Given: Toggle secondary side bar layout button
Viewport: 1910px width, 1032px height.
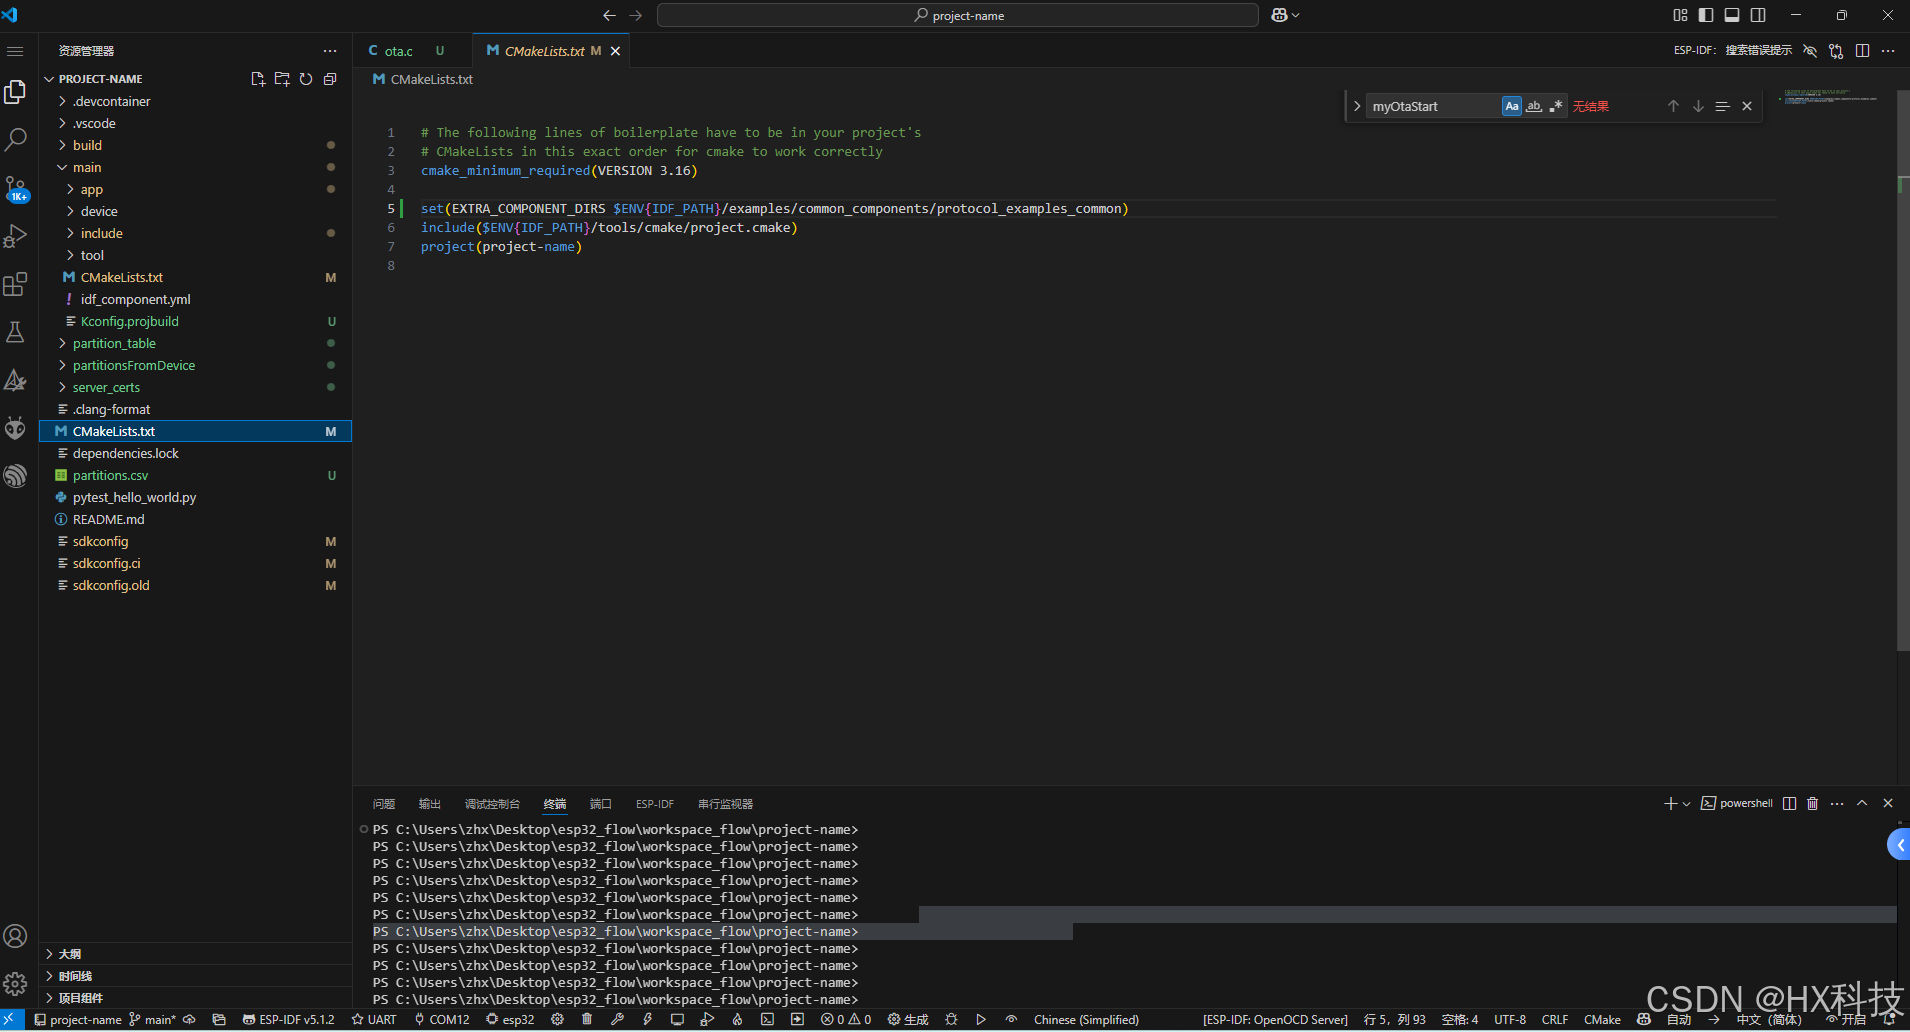Looking at the screenshot, I should tap(1758, 15).
